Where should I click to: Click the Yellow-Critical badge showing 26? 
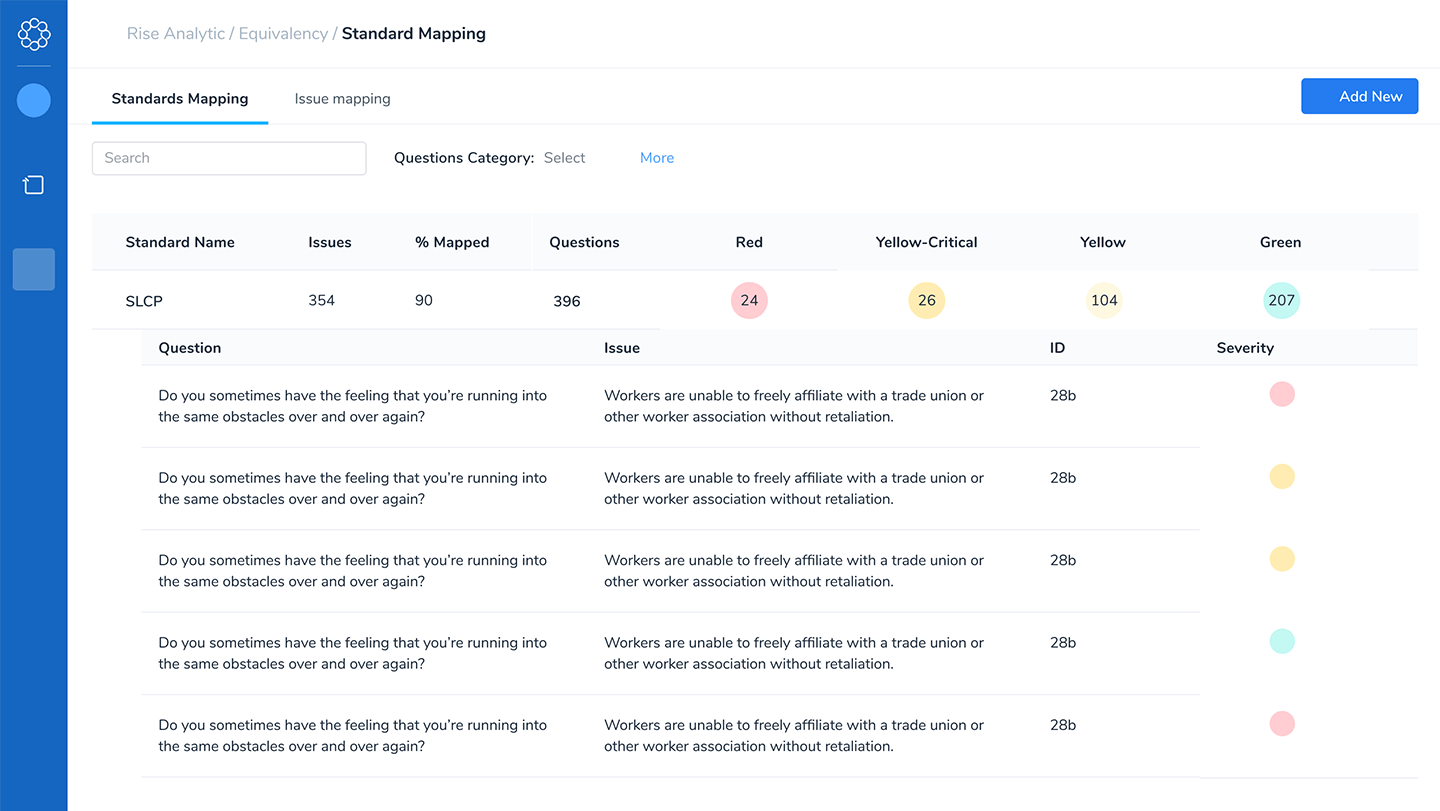click(926, 300)
